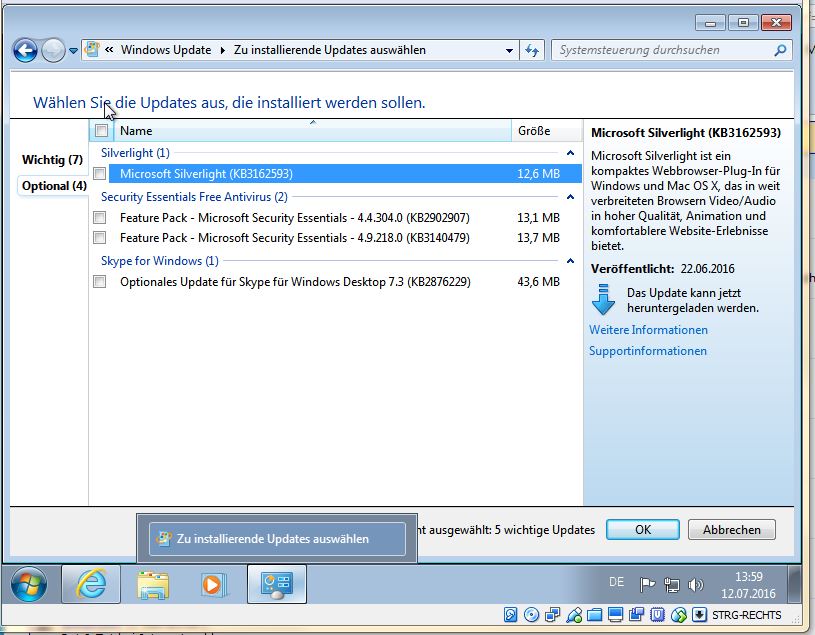Screen dimensions: 815x635
Task: Click the VirtualBox video capture indicator
Action: coord(636,615)
